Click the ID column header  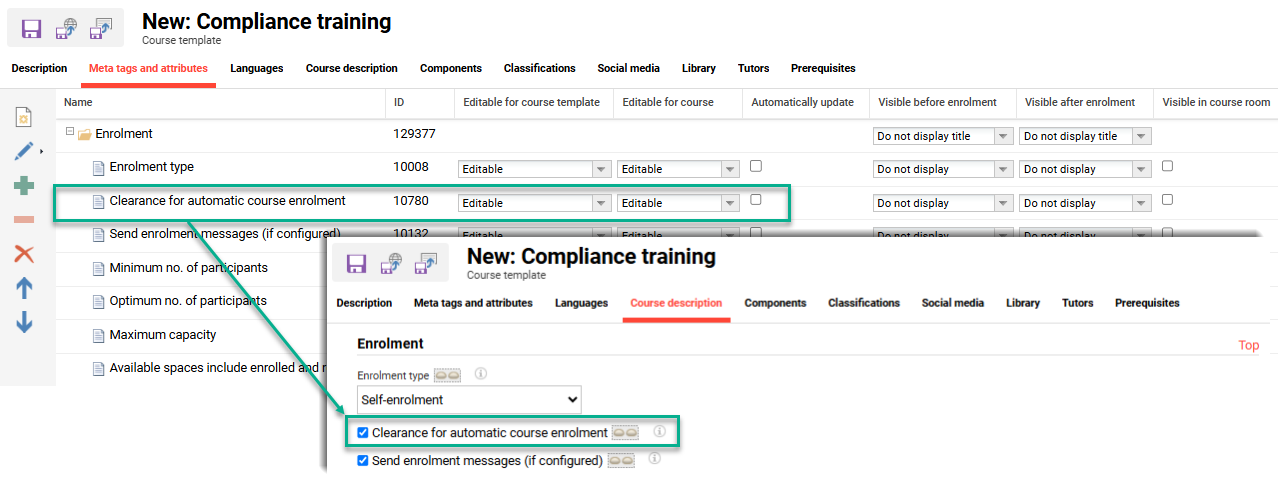point(399,102)
